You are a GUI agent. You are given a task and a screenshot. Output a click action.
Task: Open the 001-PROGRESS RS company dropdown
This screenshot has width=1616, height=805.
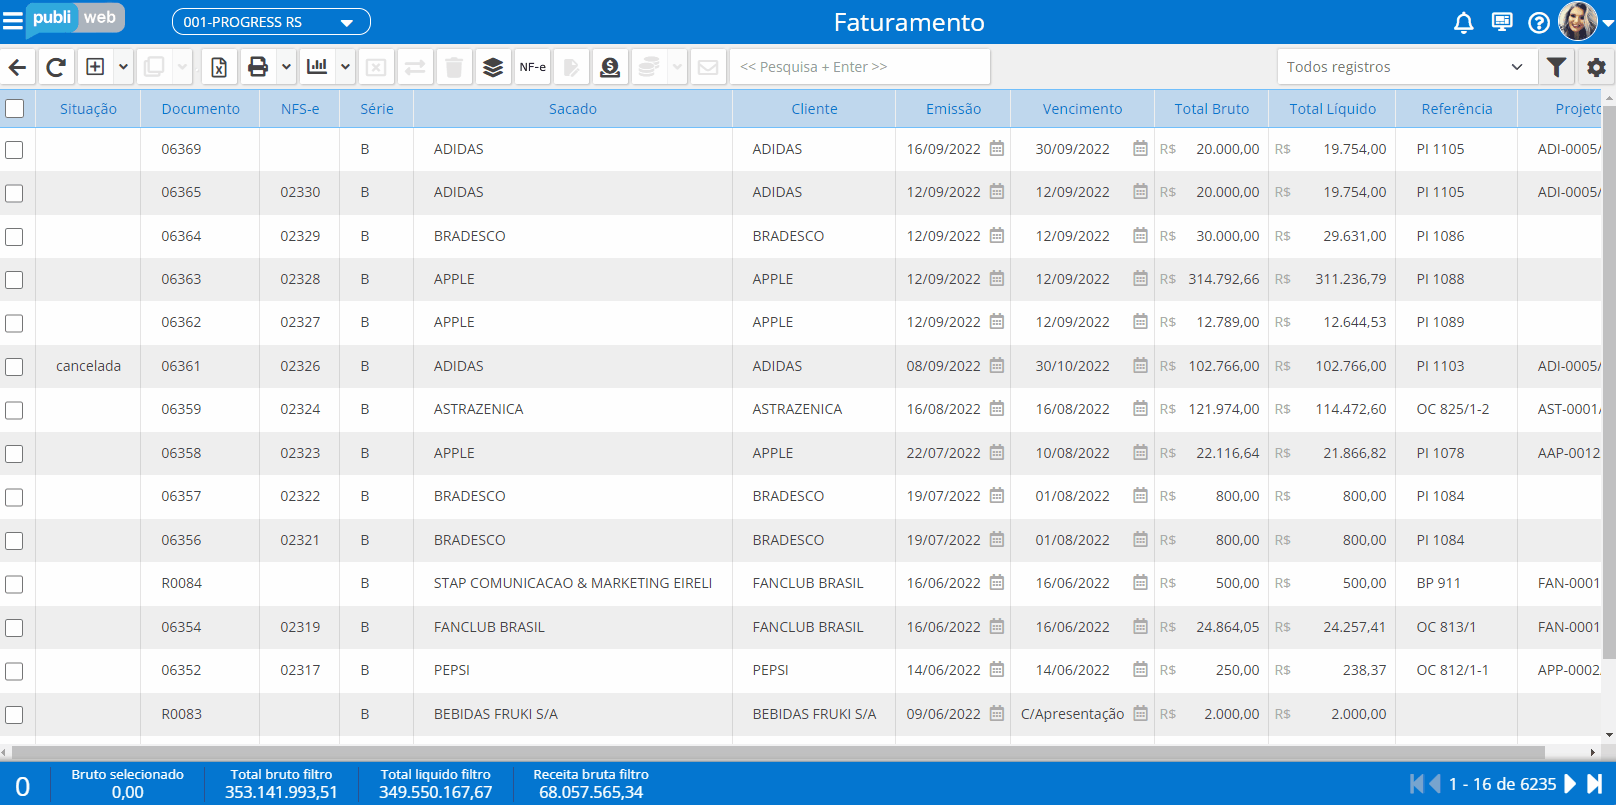click(x=271, y=22)
